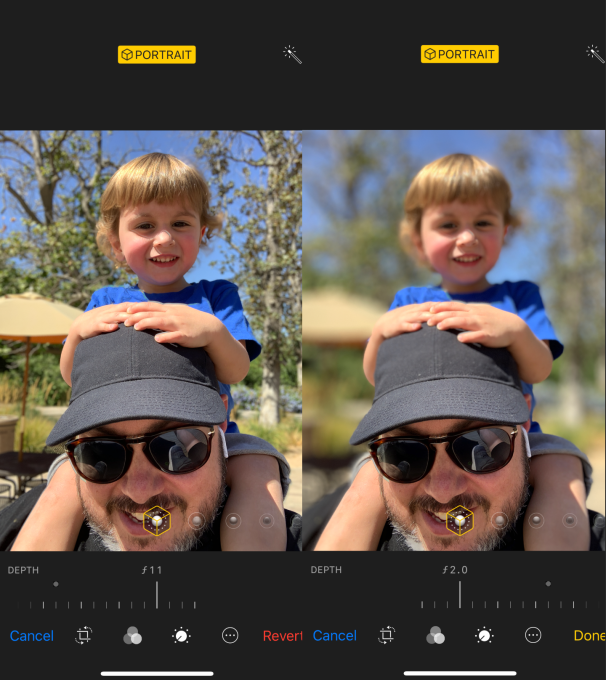Open the more options ellipsis in left editor

[230, 635]
